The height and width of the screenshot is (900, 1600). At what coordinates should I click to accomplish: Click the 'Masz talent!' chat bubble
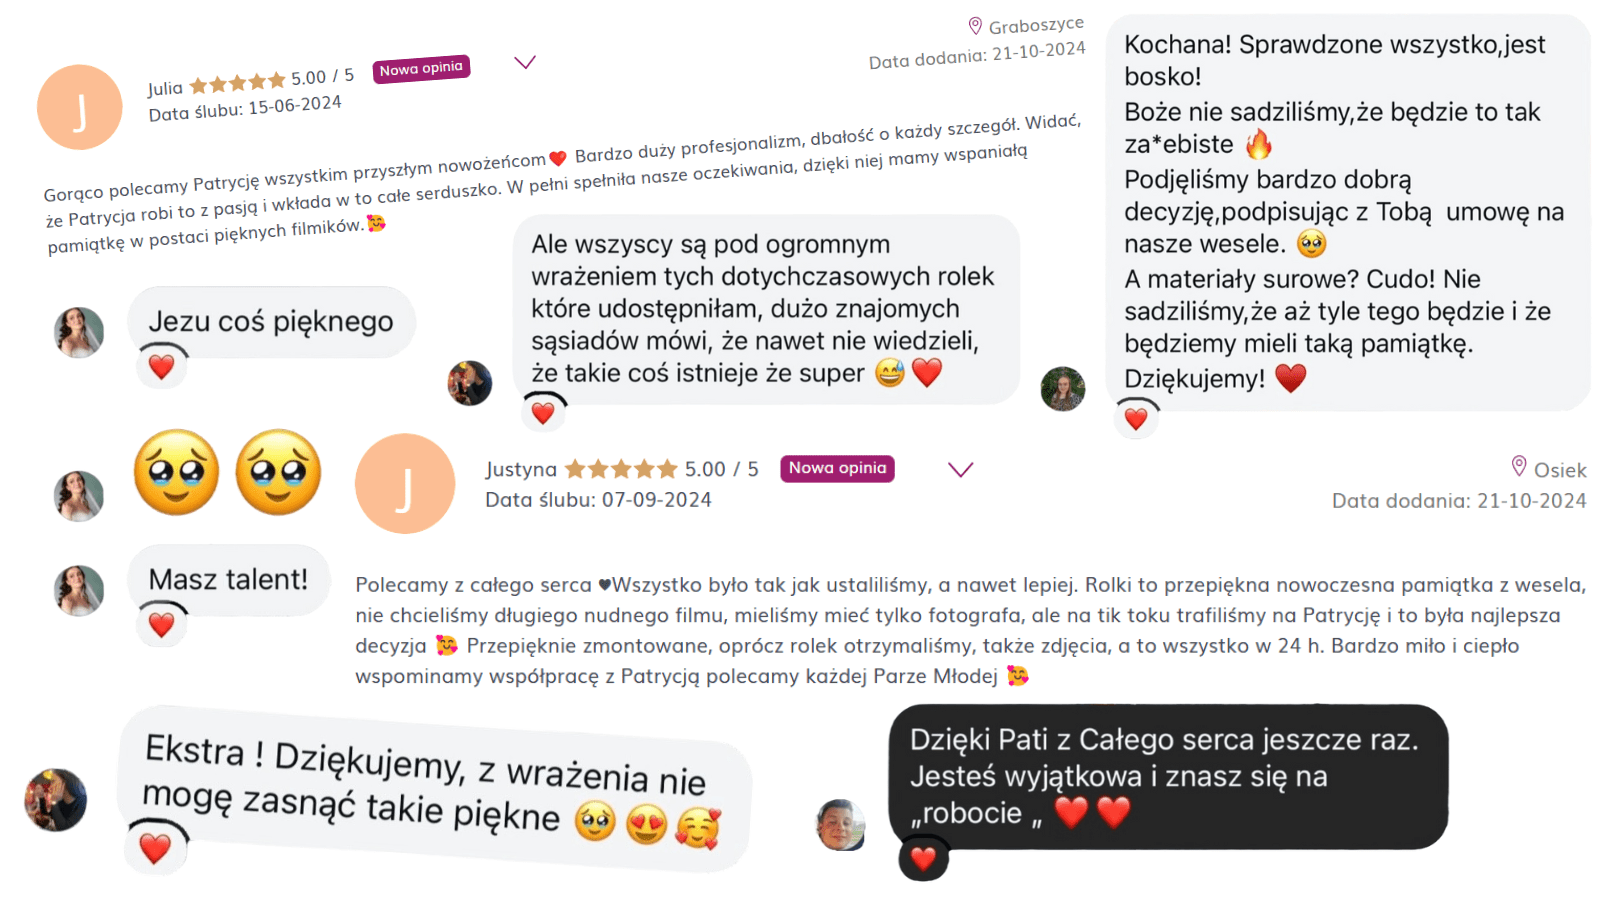228,580
